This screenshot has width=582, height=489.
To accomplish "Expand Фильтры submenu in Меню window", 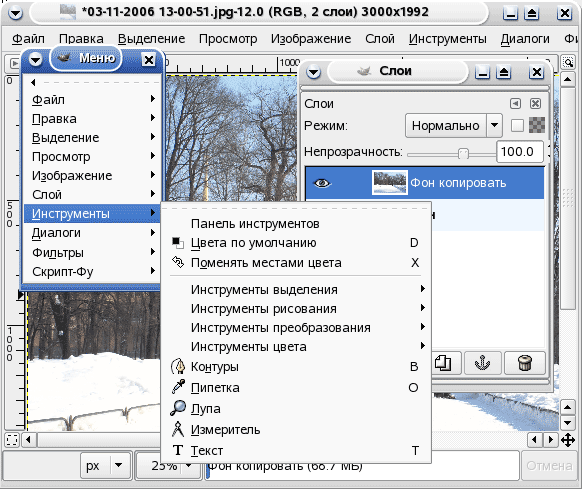I will pos(92,252).
